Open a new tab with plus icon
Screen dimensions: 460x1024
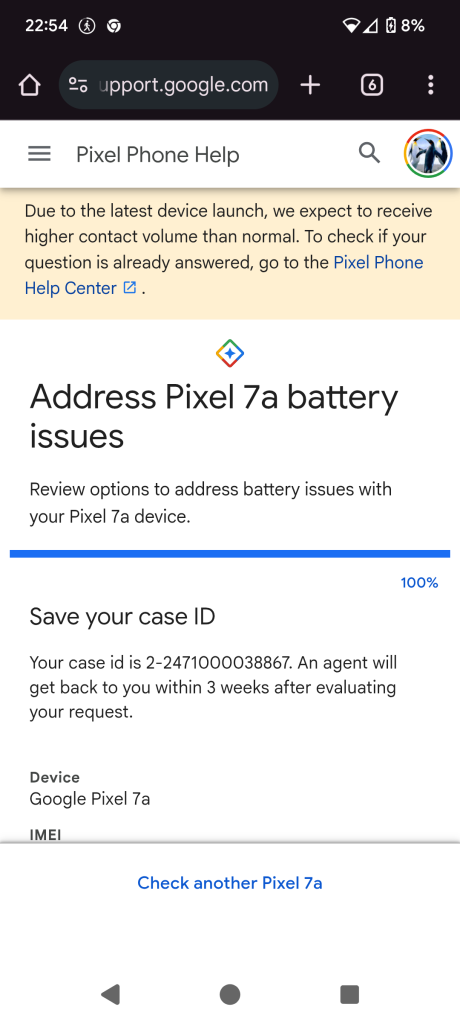(310, 85)
